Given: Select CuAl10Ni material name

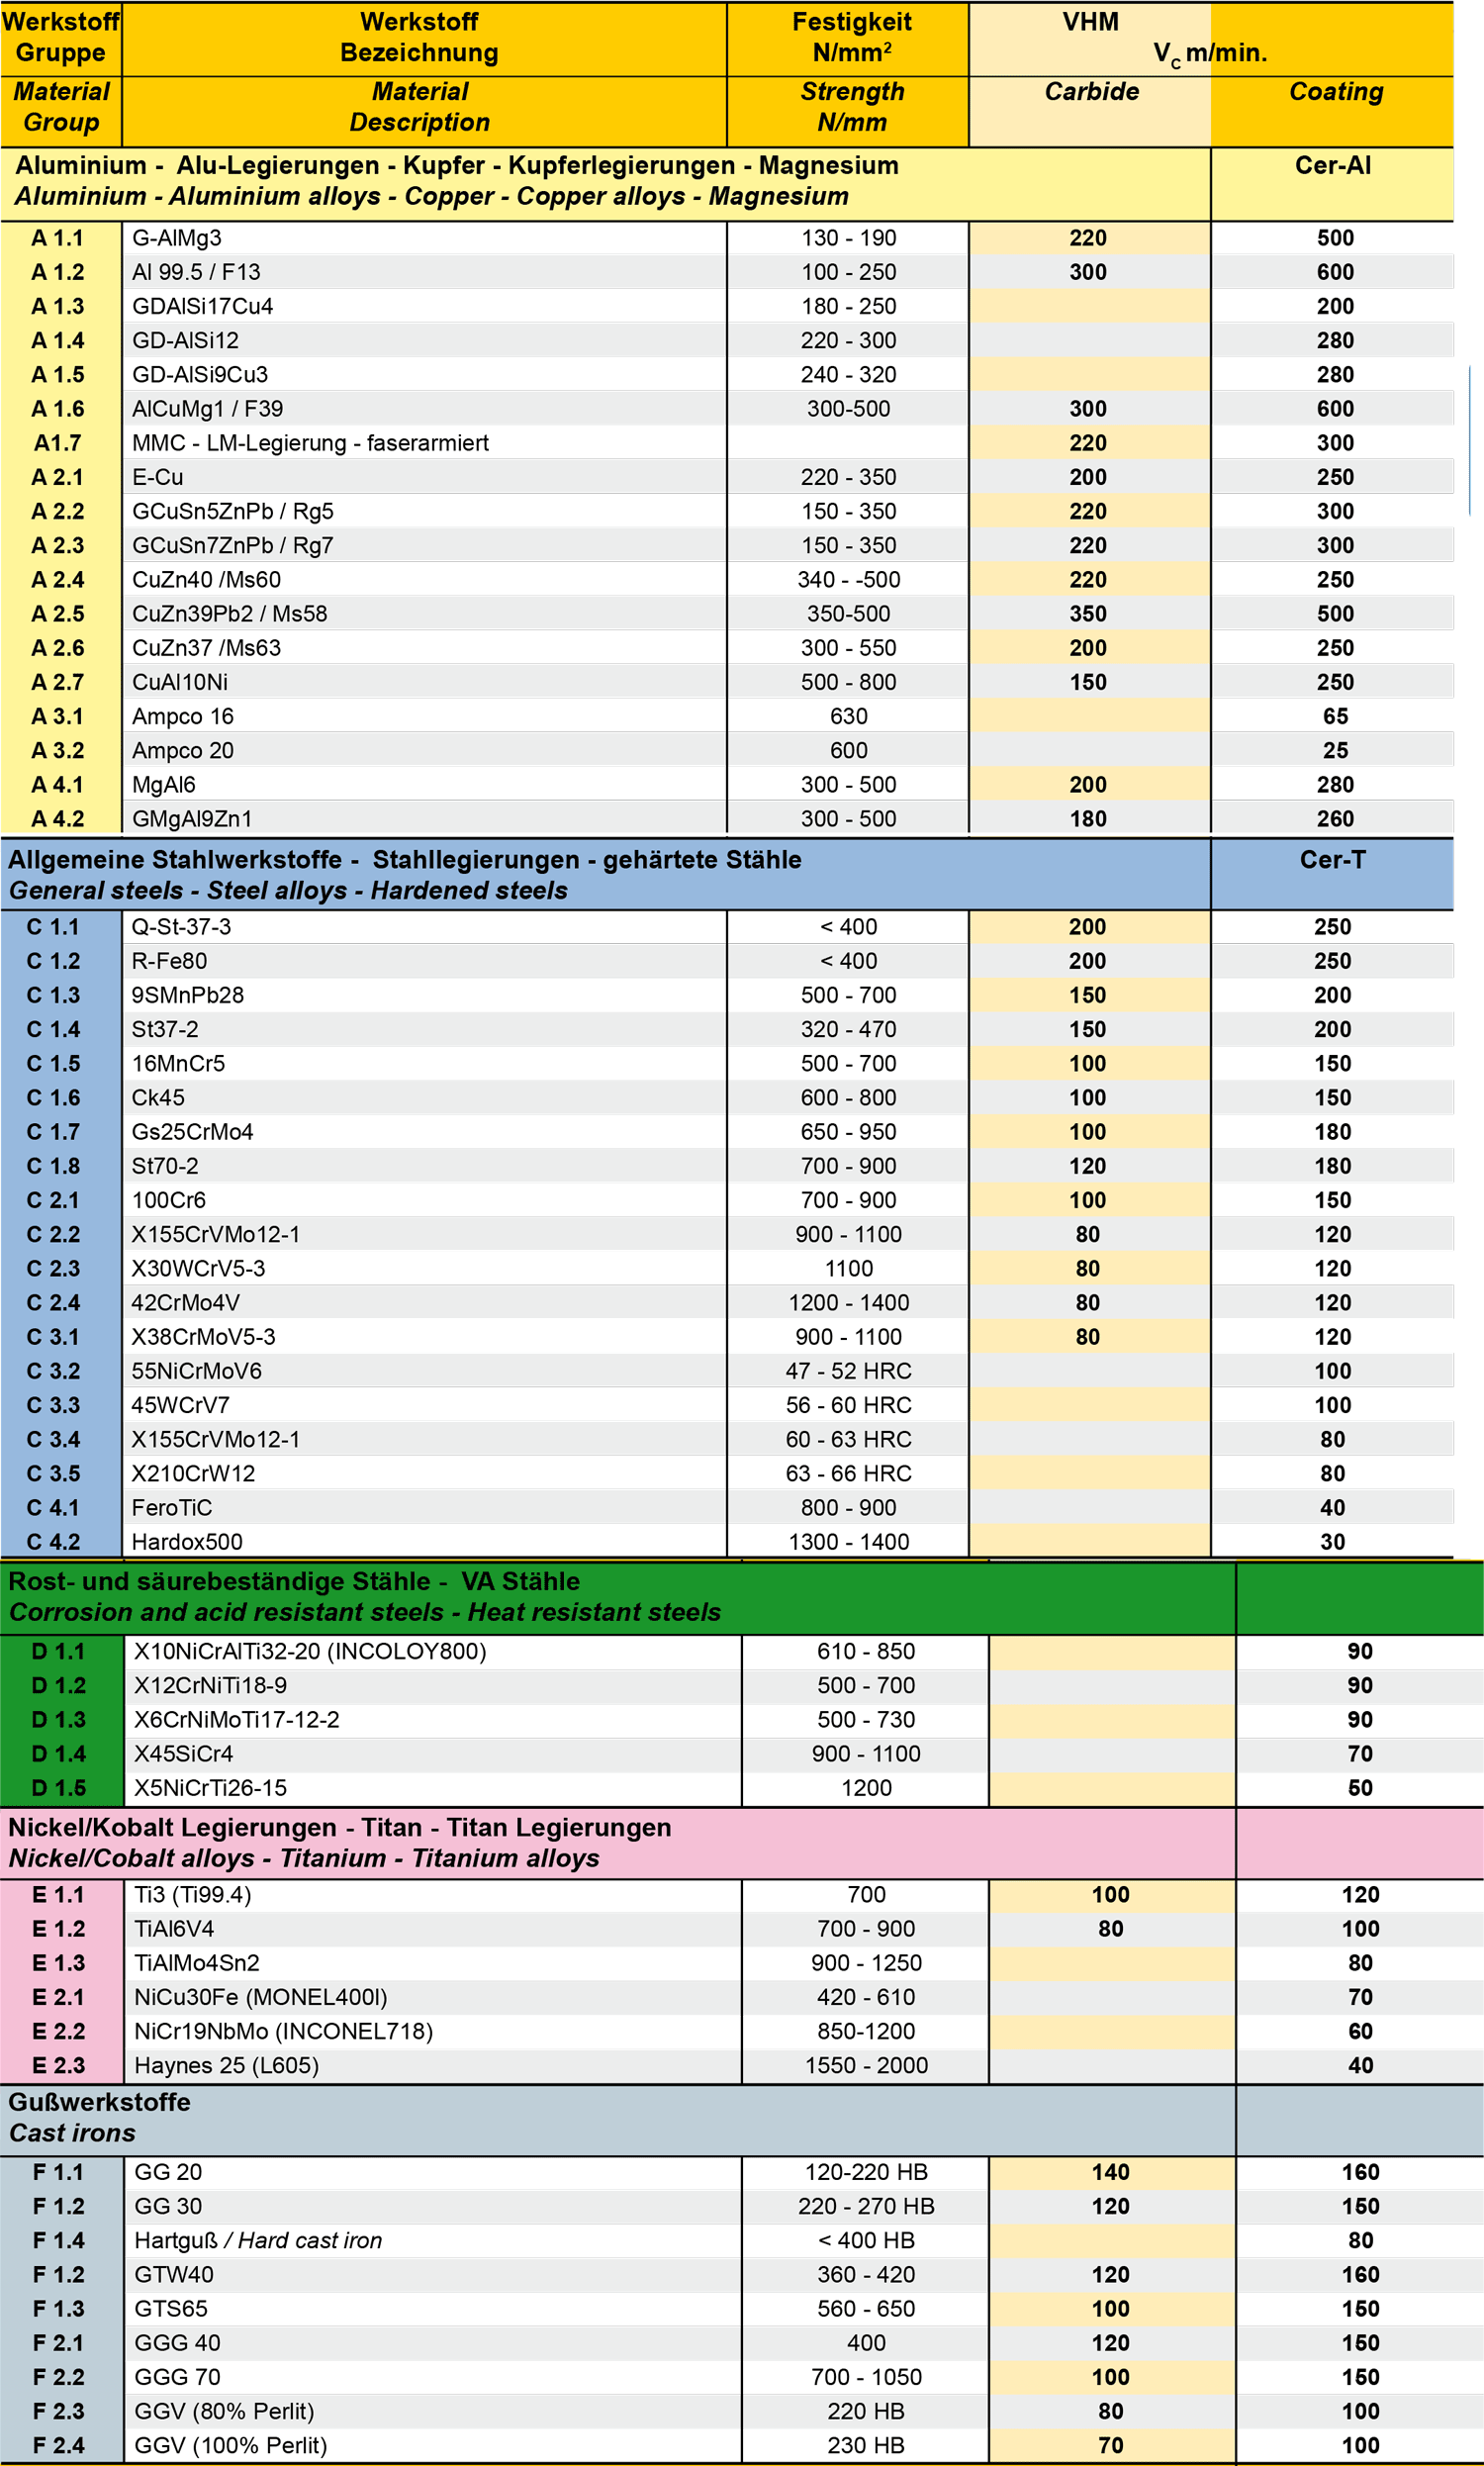Looking at the screenshot, I should click(x=180, y=682).
